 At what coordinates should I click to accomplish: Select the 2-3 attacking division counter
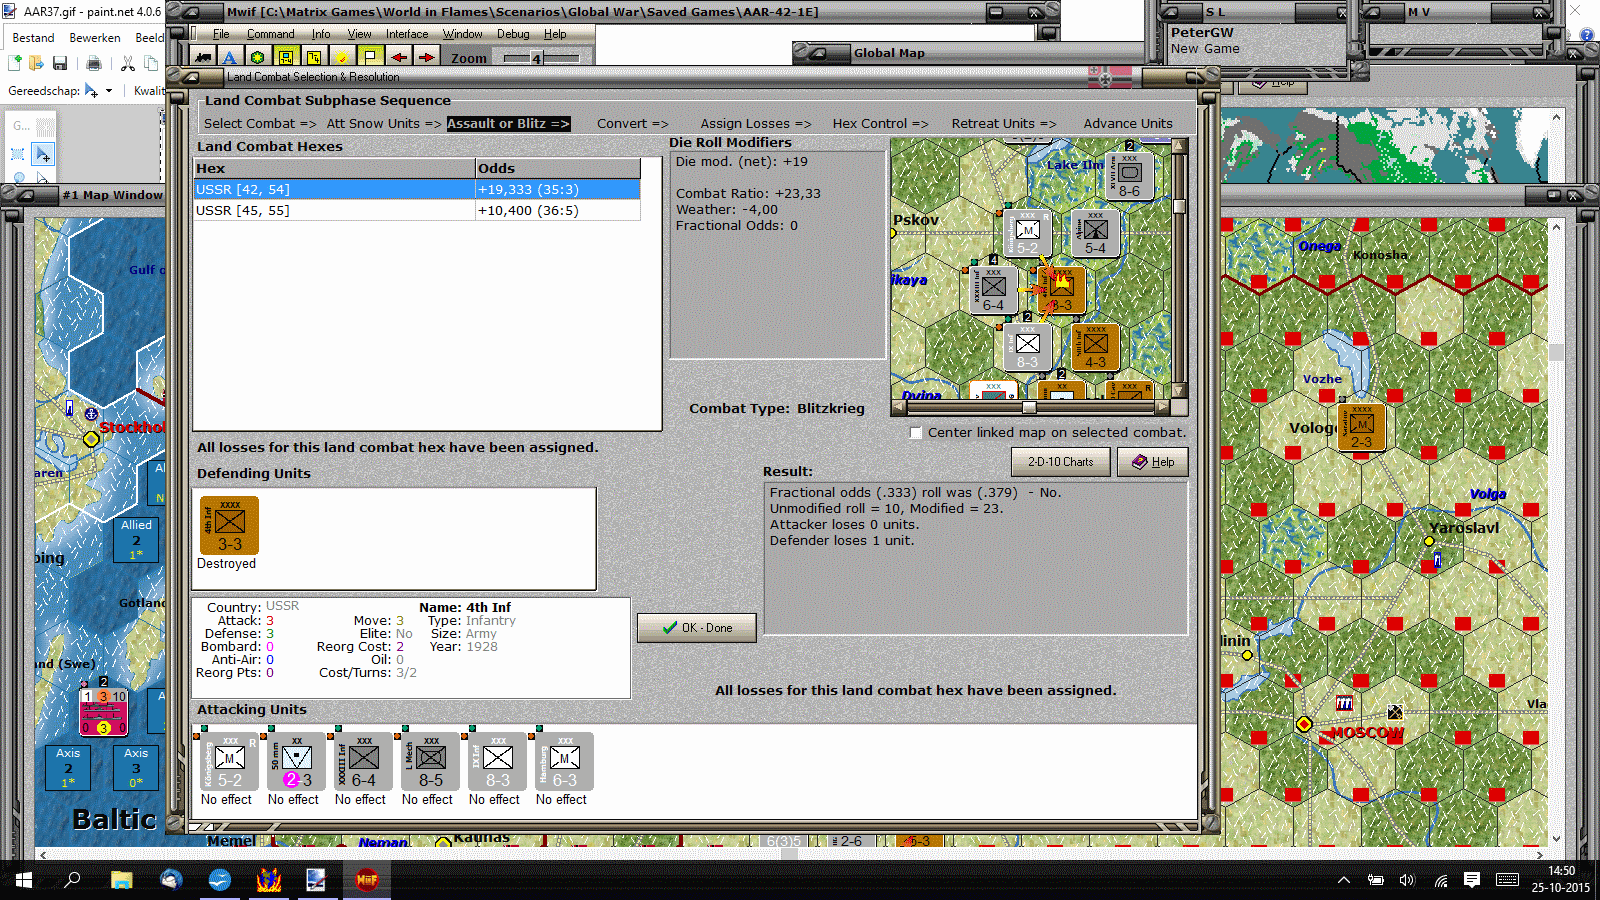[297, 762]
